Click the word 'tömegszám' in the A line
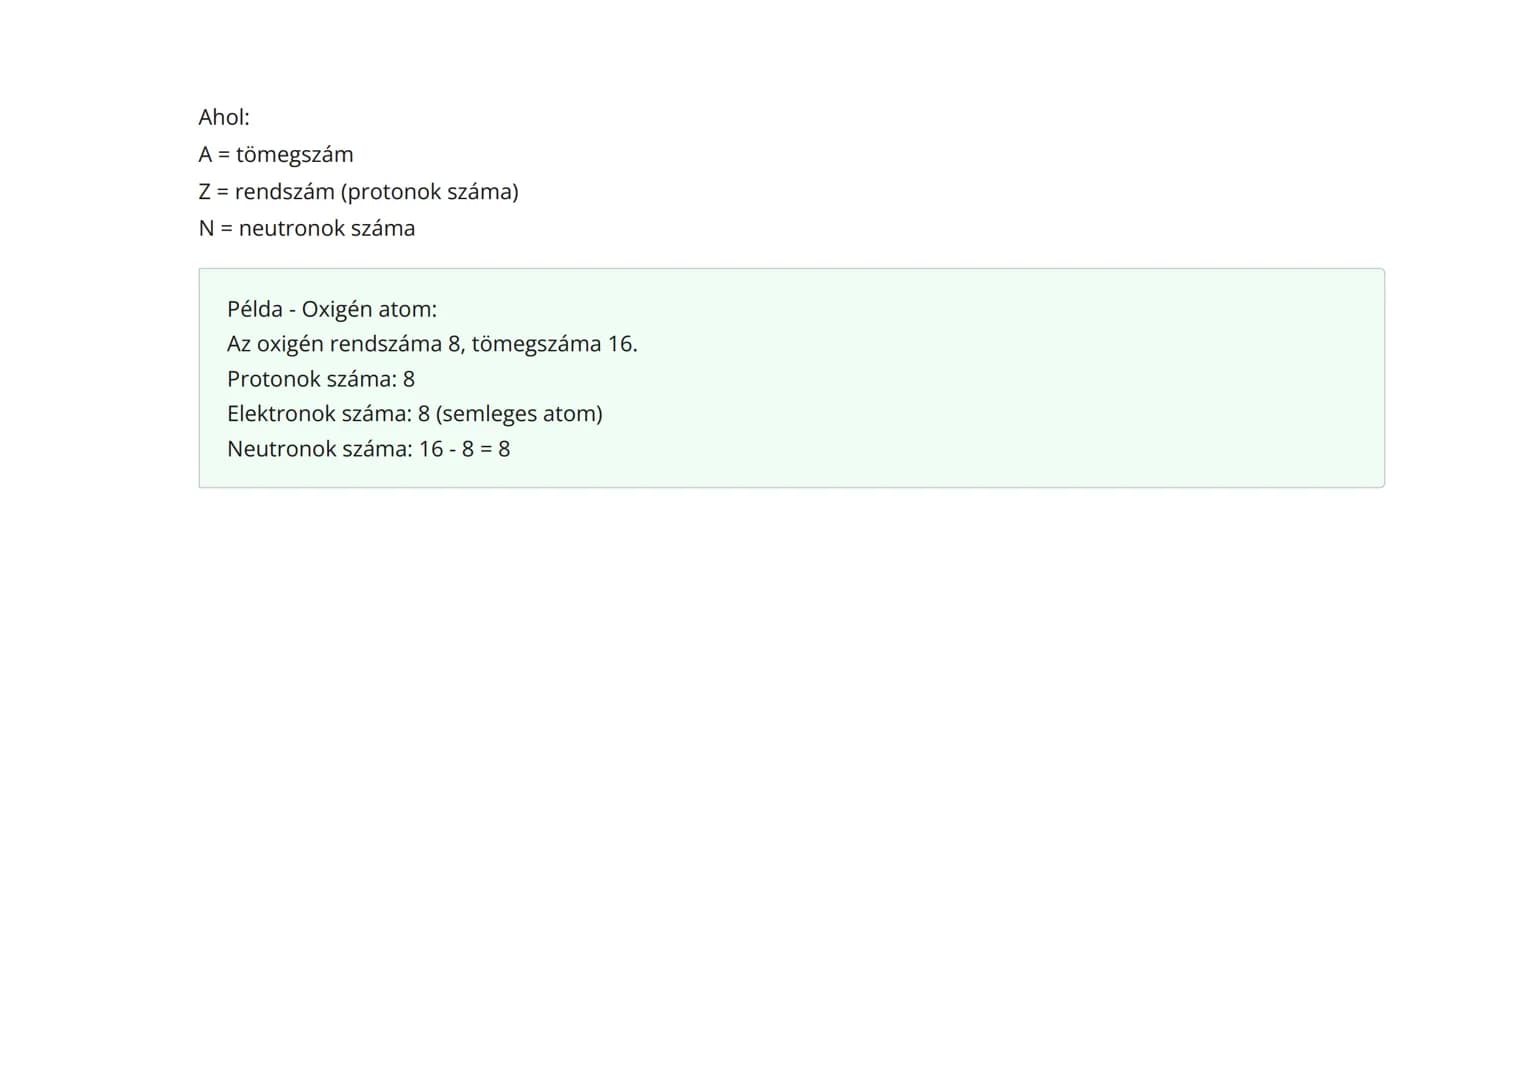 (x=295, y=154)
